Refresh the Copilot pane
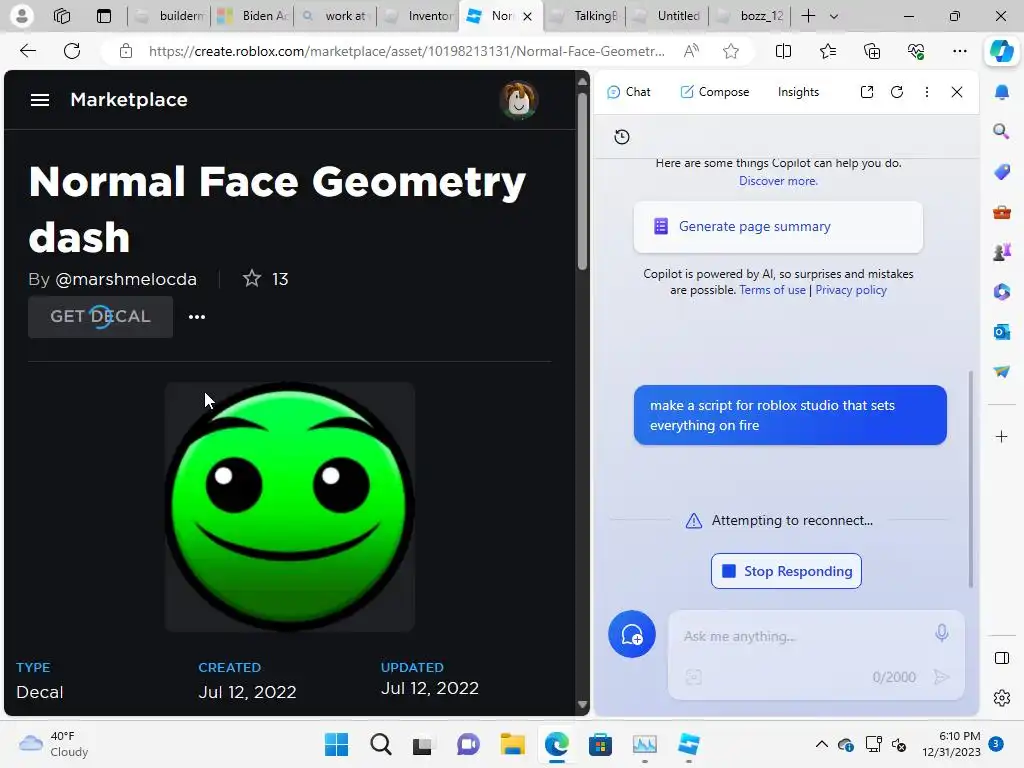 tap(897, 92)
